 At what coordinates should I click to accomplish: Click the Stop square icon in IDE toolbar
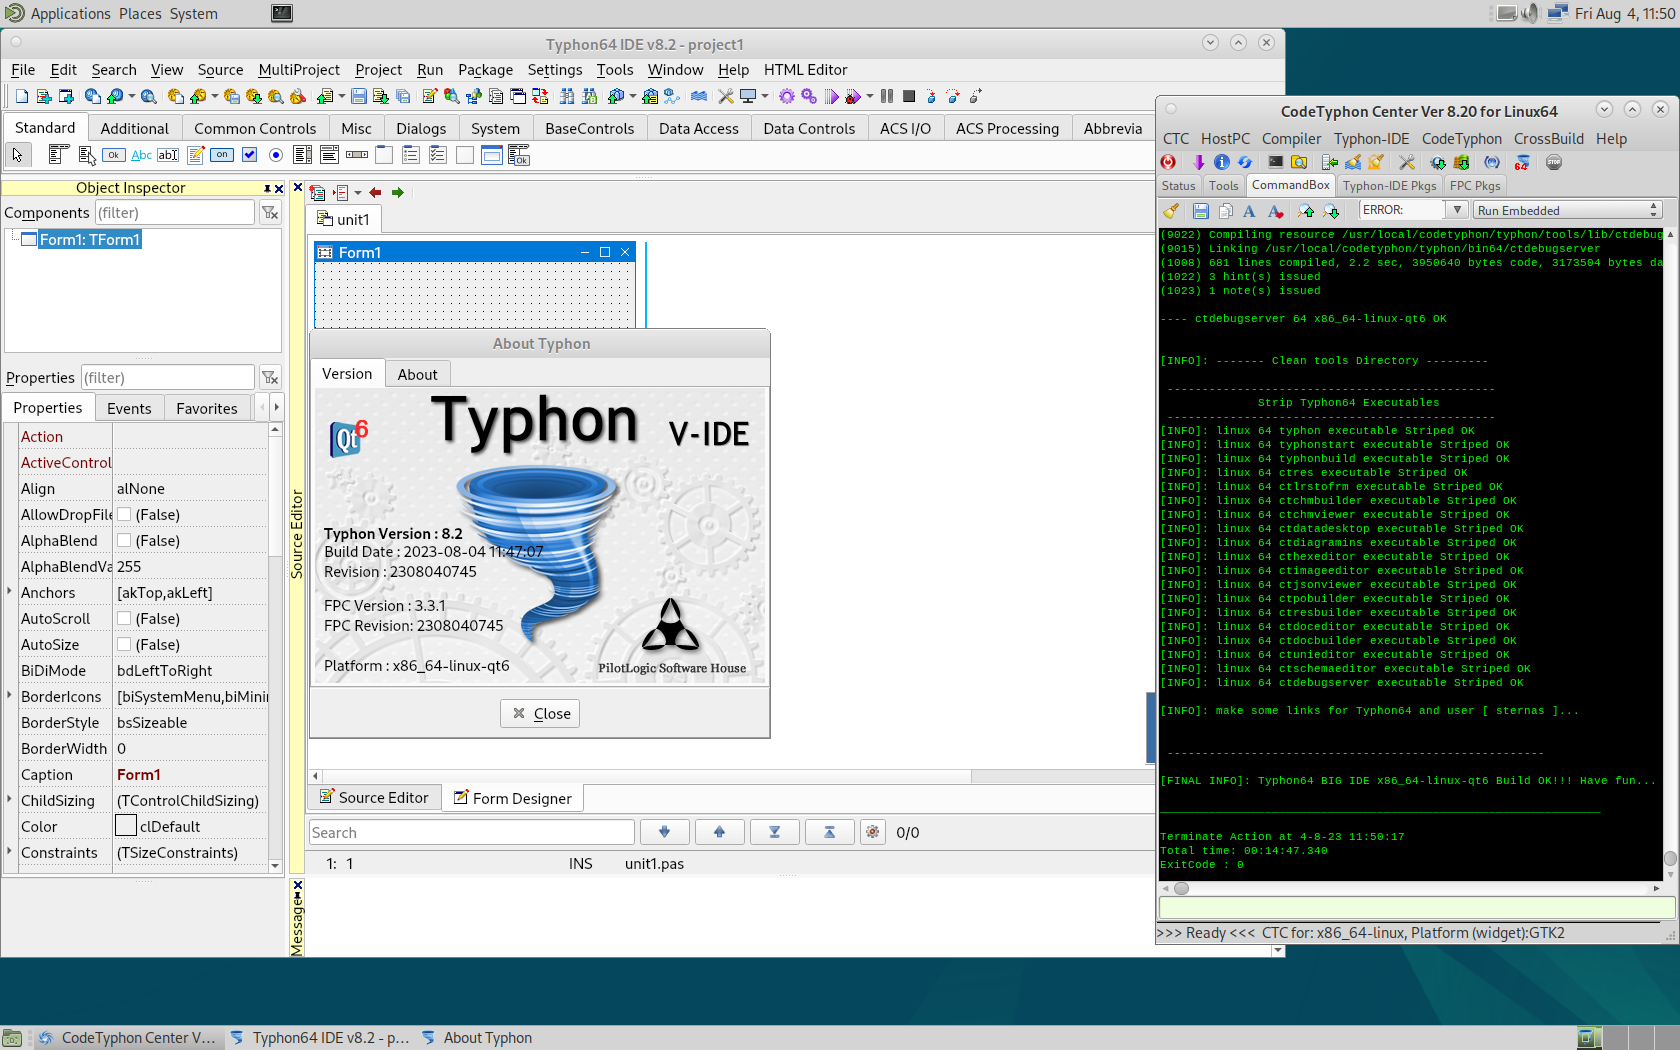(x=909, y=96)
